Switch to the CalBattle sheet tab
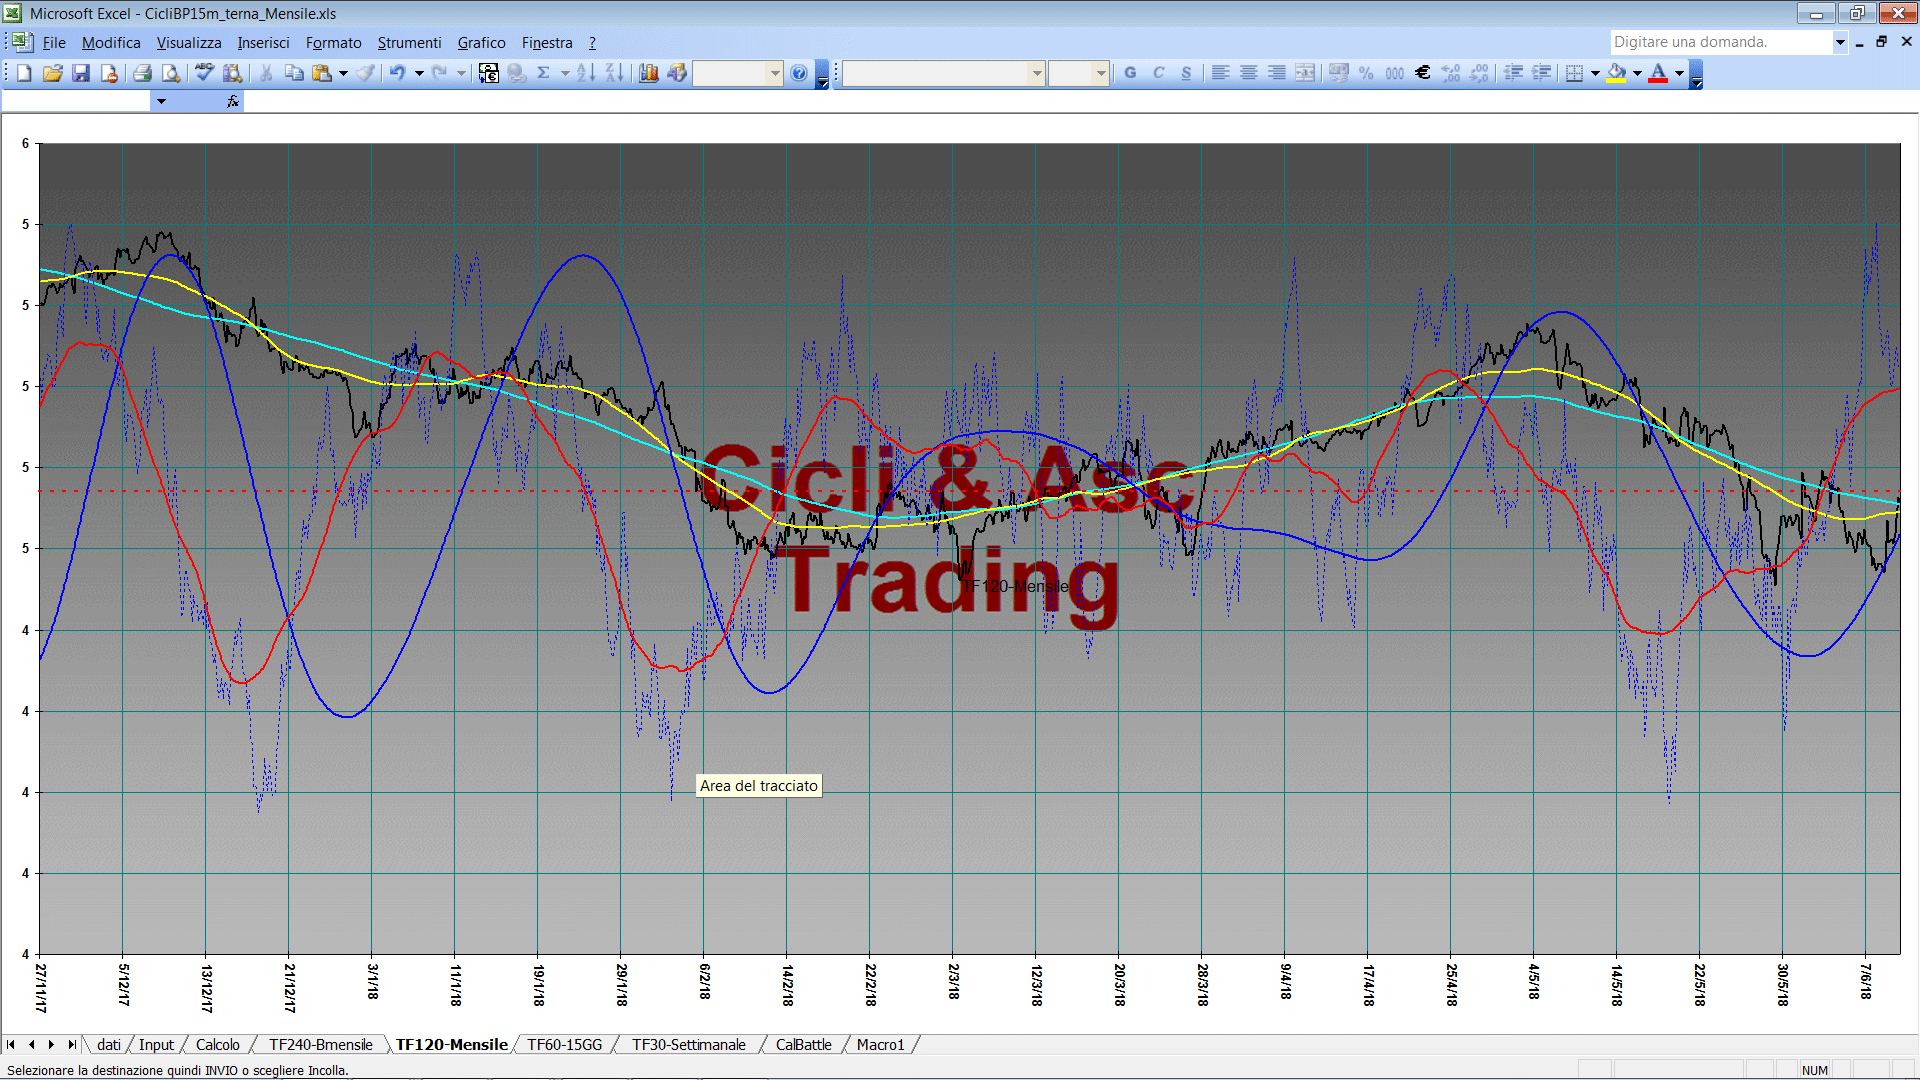This screenshot has height=1080, width=1920. (x=803, y=1044)
